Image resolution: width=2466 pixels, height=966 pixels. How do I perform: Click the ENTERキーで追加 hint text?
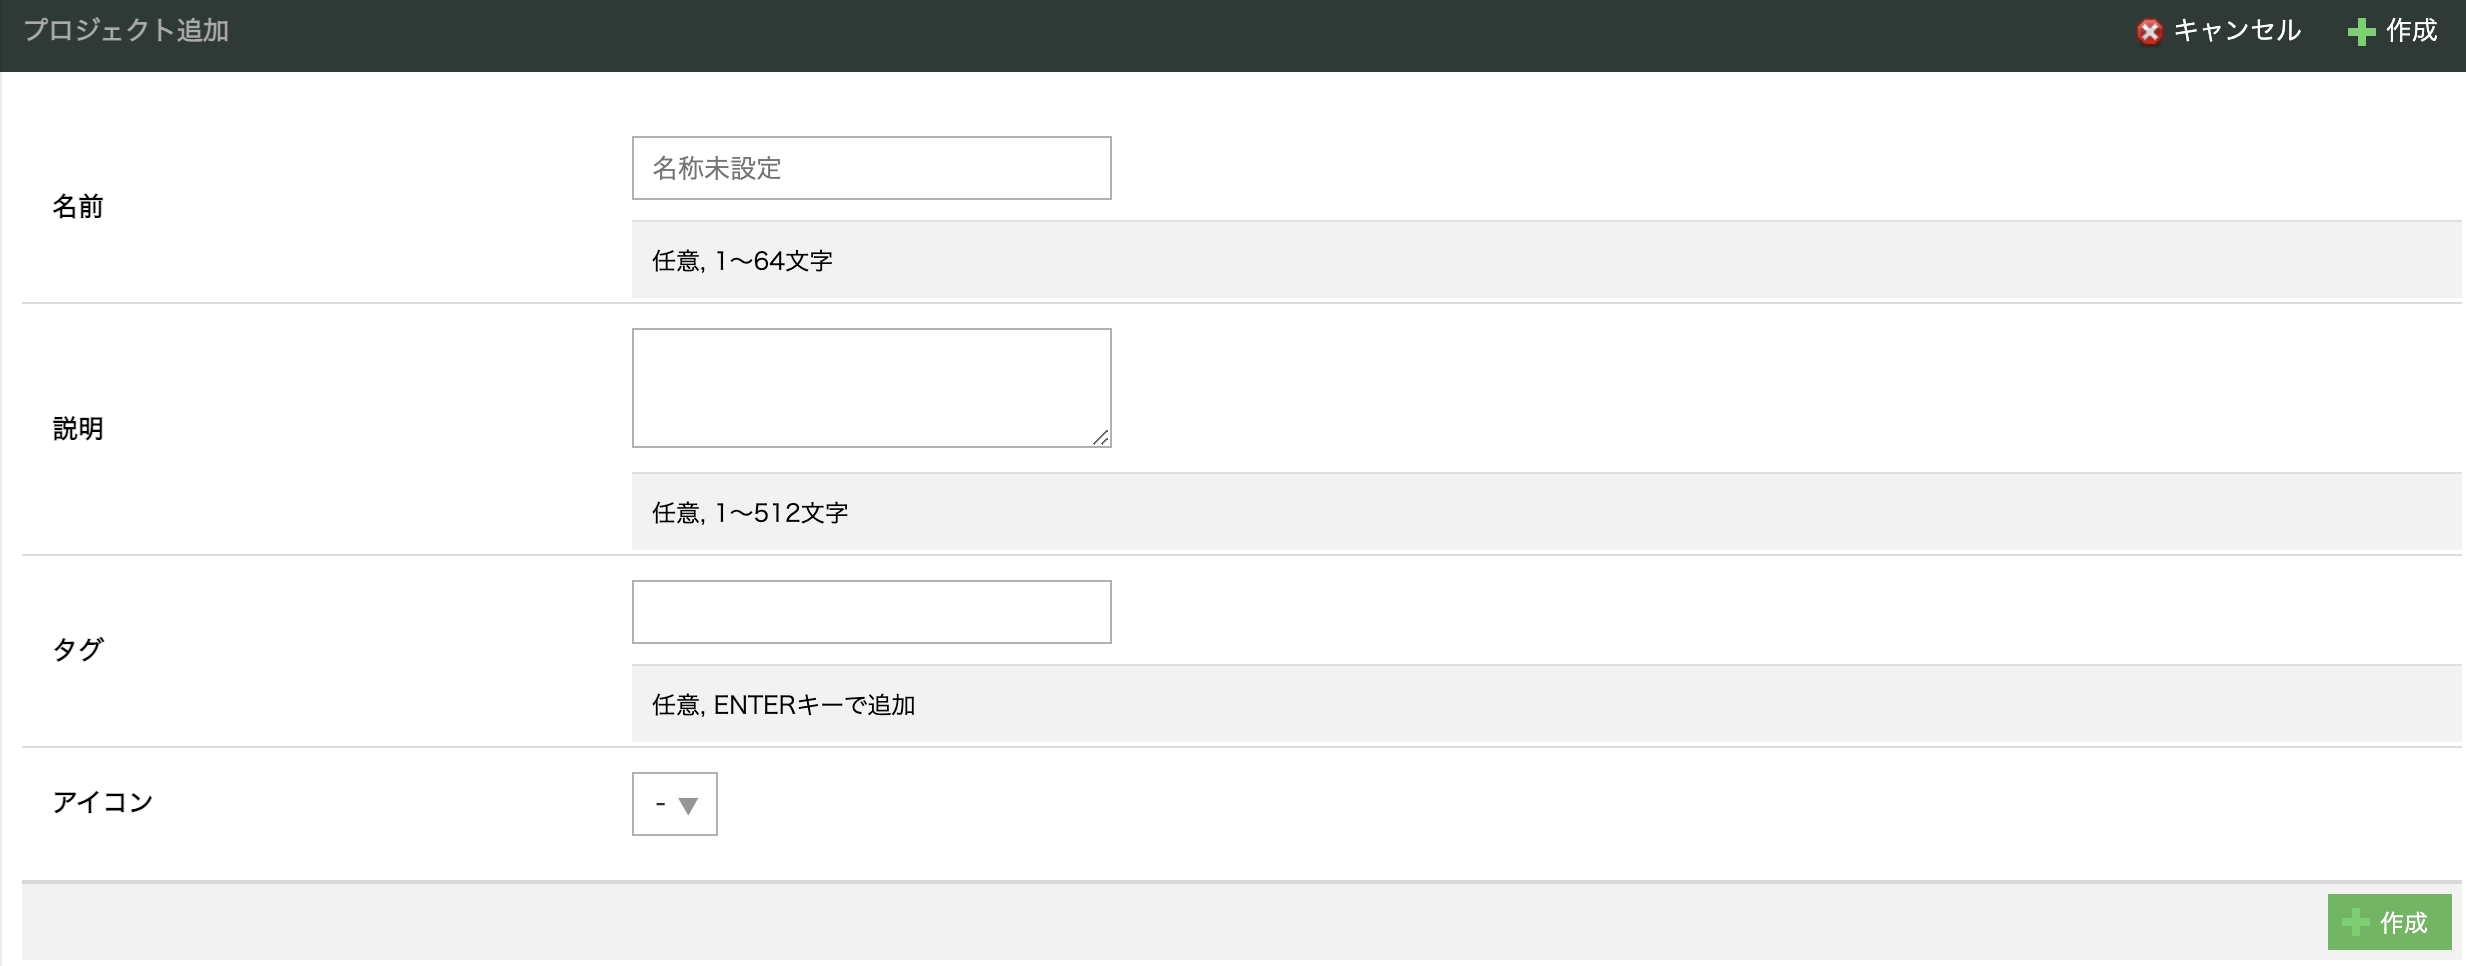[814, 705]
